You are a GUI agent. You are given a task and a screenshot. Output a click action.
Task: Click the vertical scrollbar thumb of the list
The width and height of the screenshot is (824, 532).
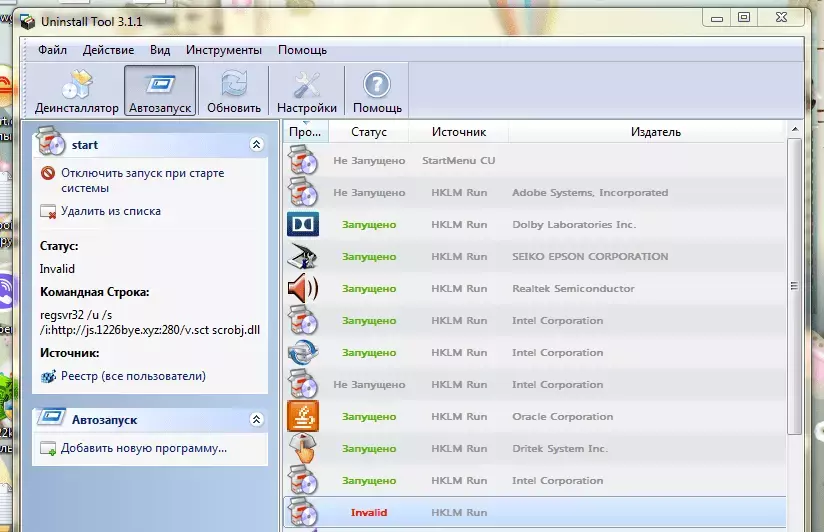[x=794, y=287]
